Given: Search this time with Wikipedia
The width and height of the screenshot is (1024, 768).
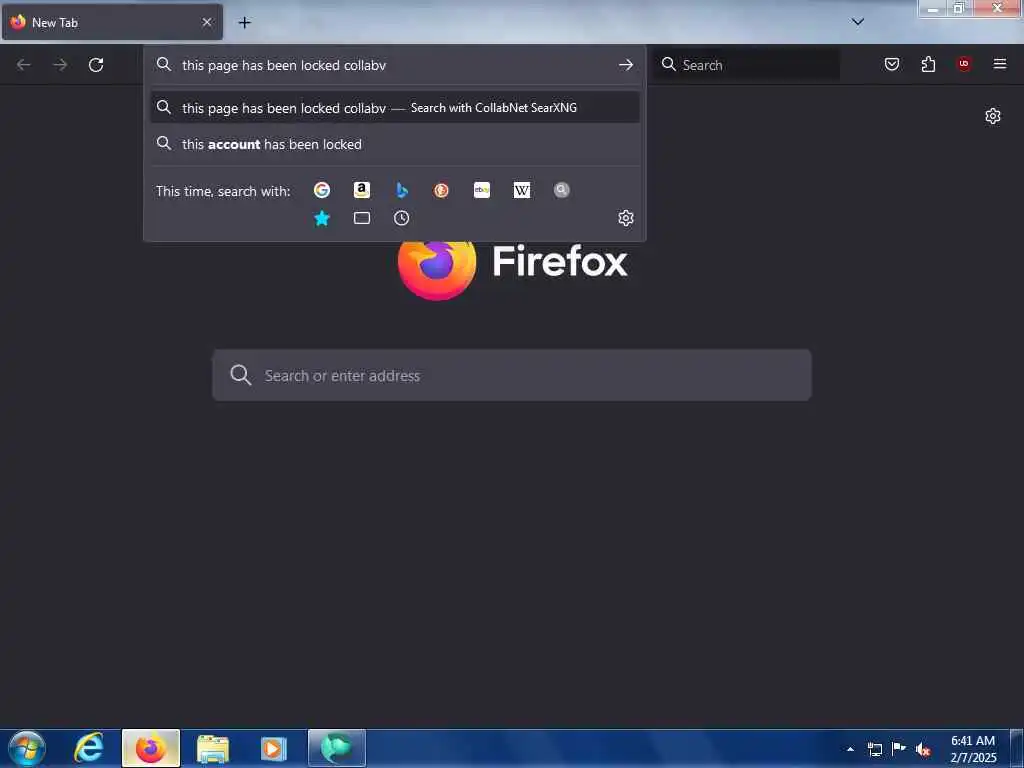Looking at the screenshot, I should pos(522,190).
